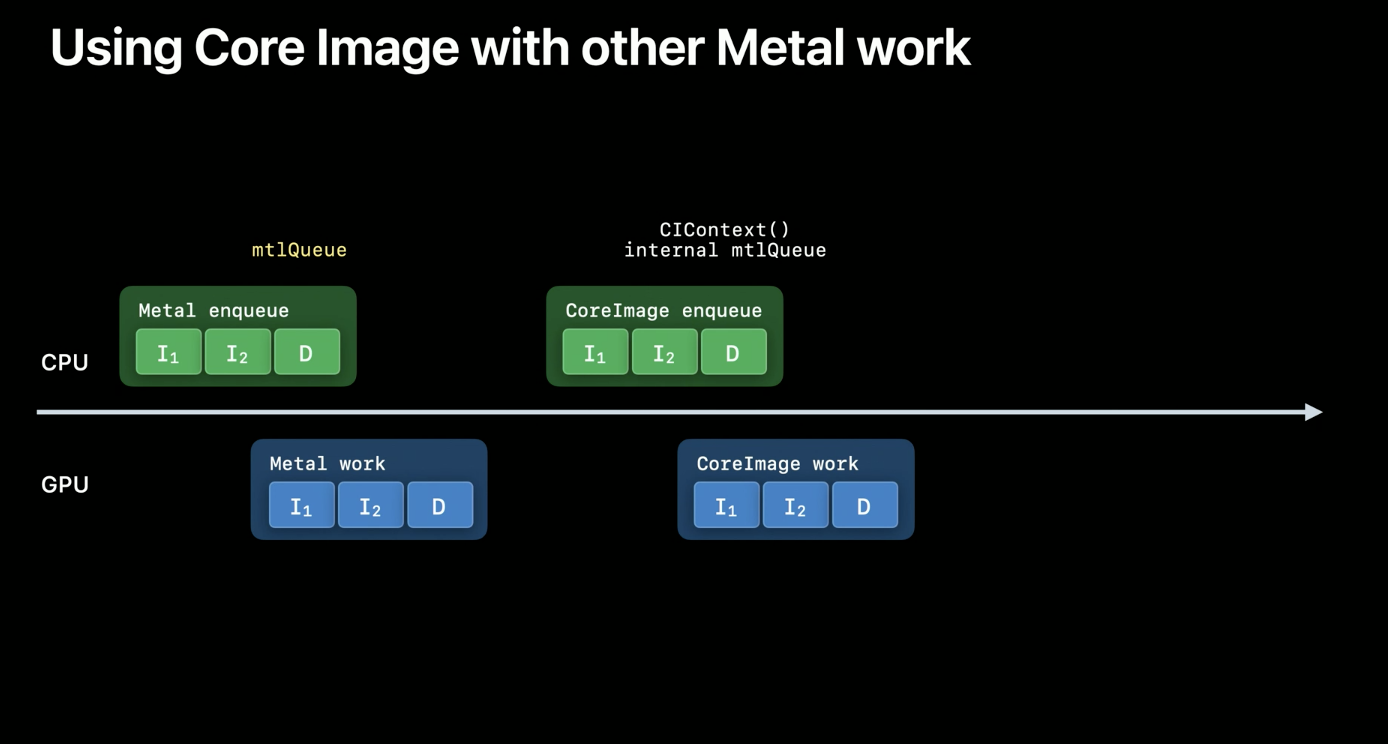Click the blue D block in Metal work

440,505
